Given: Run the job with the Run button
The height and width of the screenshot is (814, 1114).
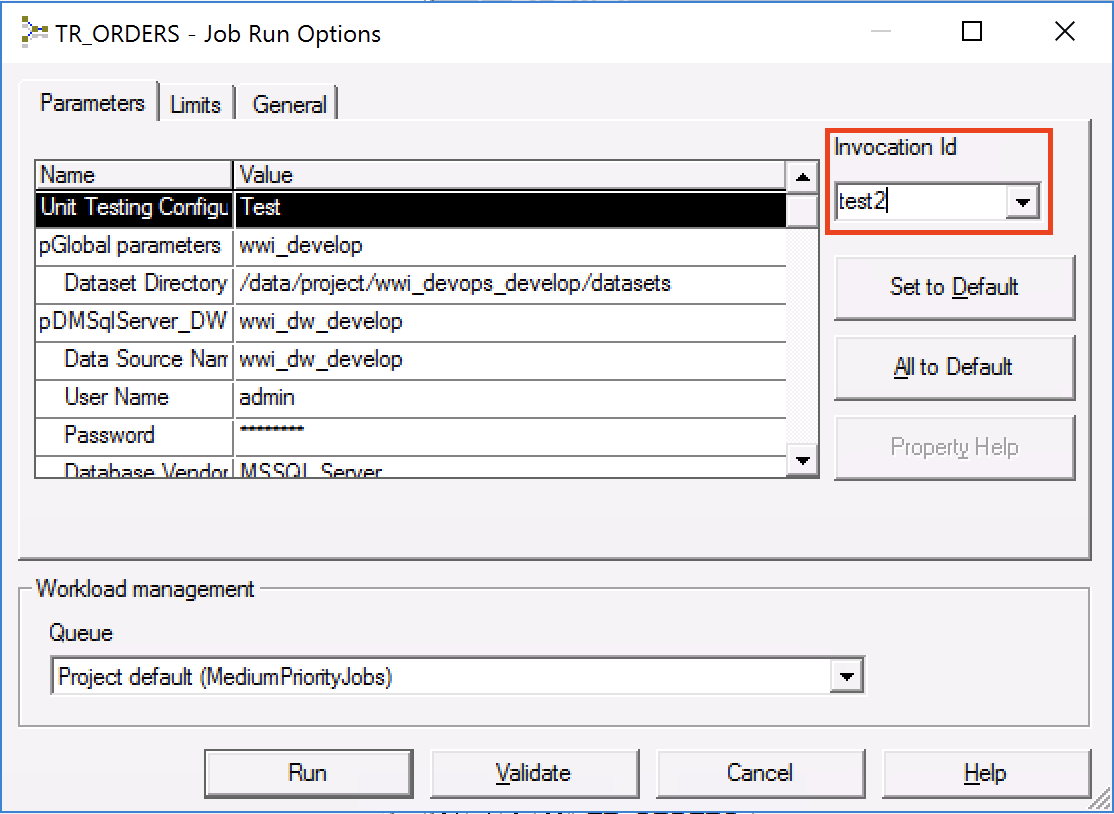Looking at the screenshot, I should point(308,773).
